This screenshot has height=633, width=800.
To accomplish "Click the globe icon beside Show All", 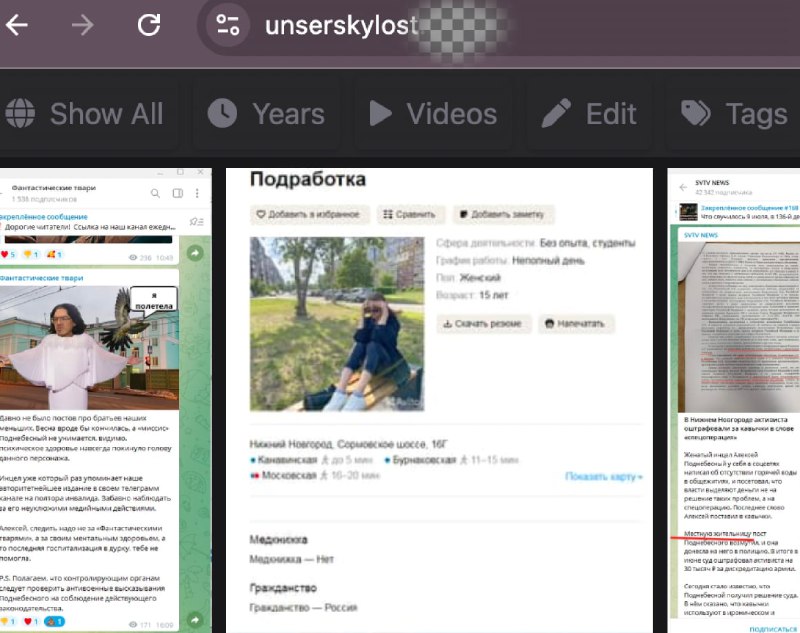I will [x=20, y=113].
